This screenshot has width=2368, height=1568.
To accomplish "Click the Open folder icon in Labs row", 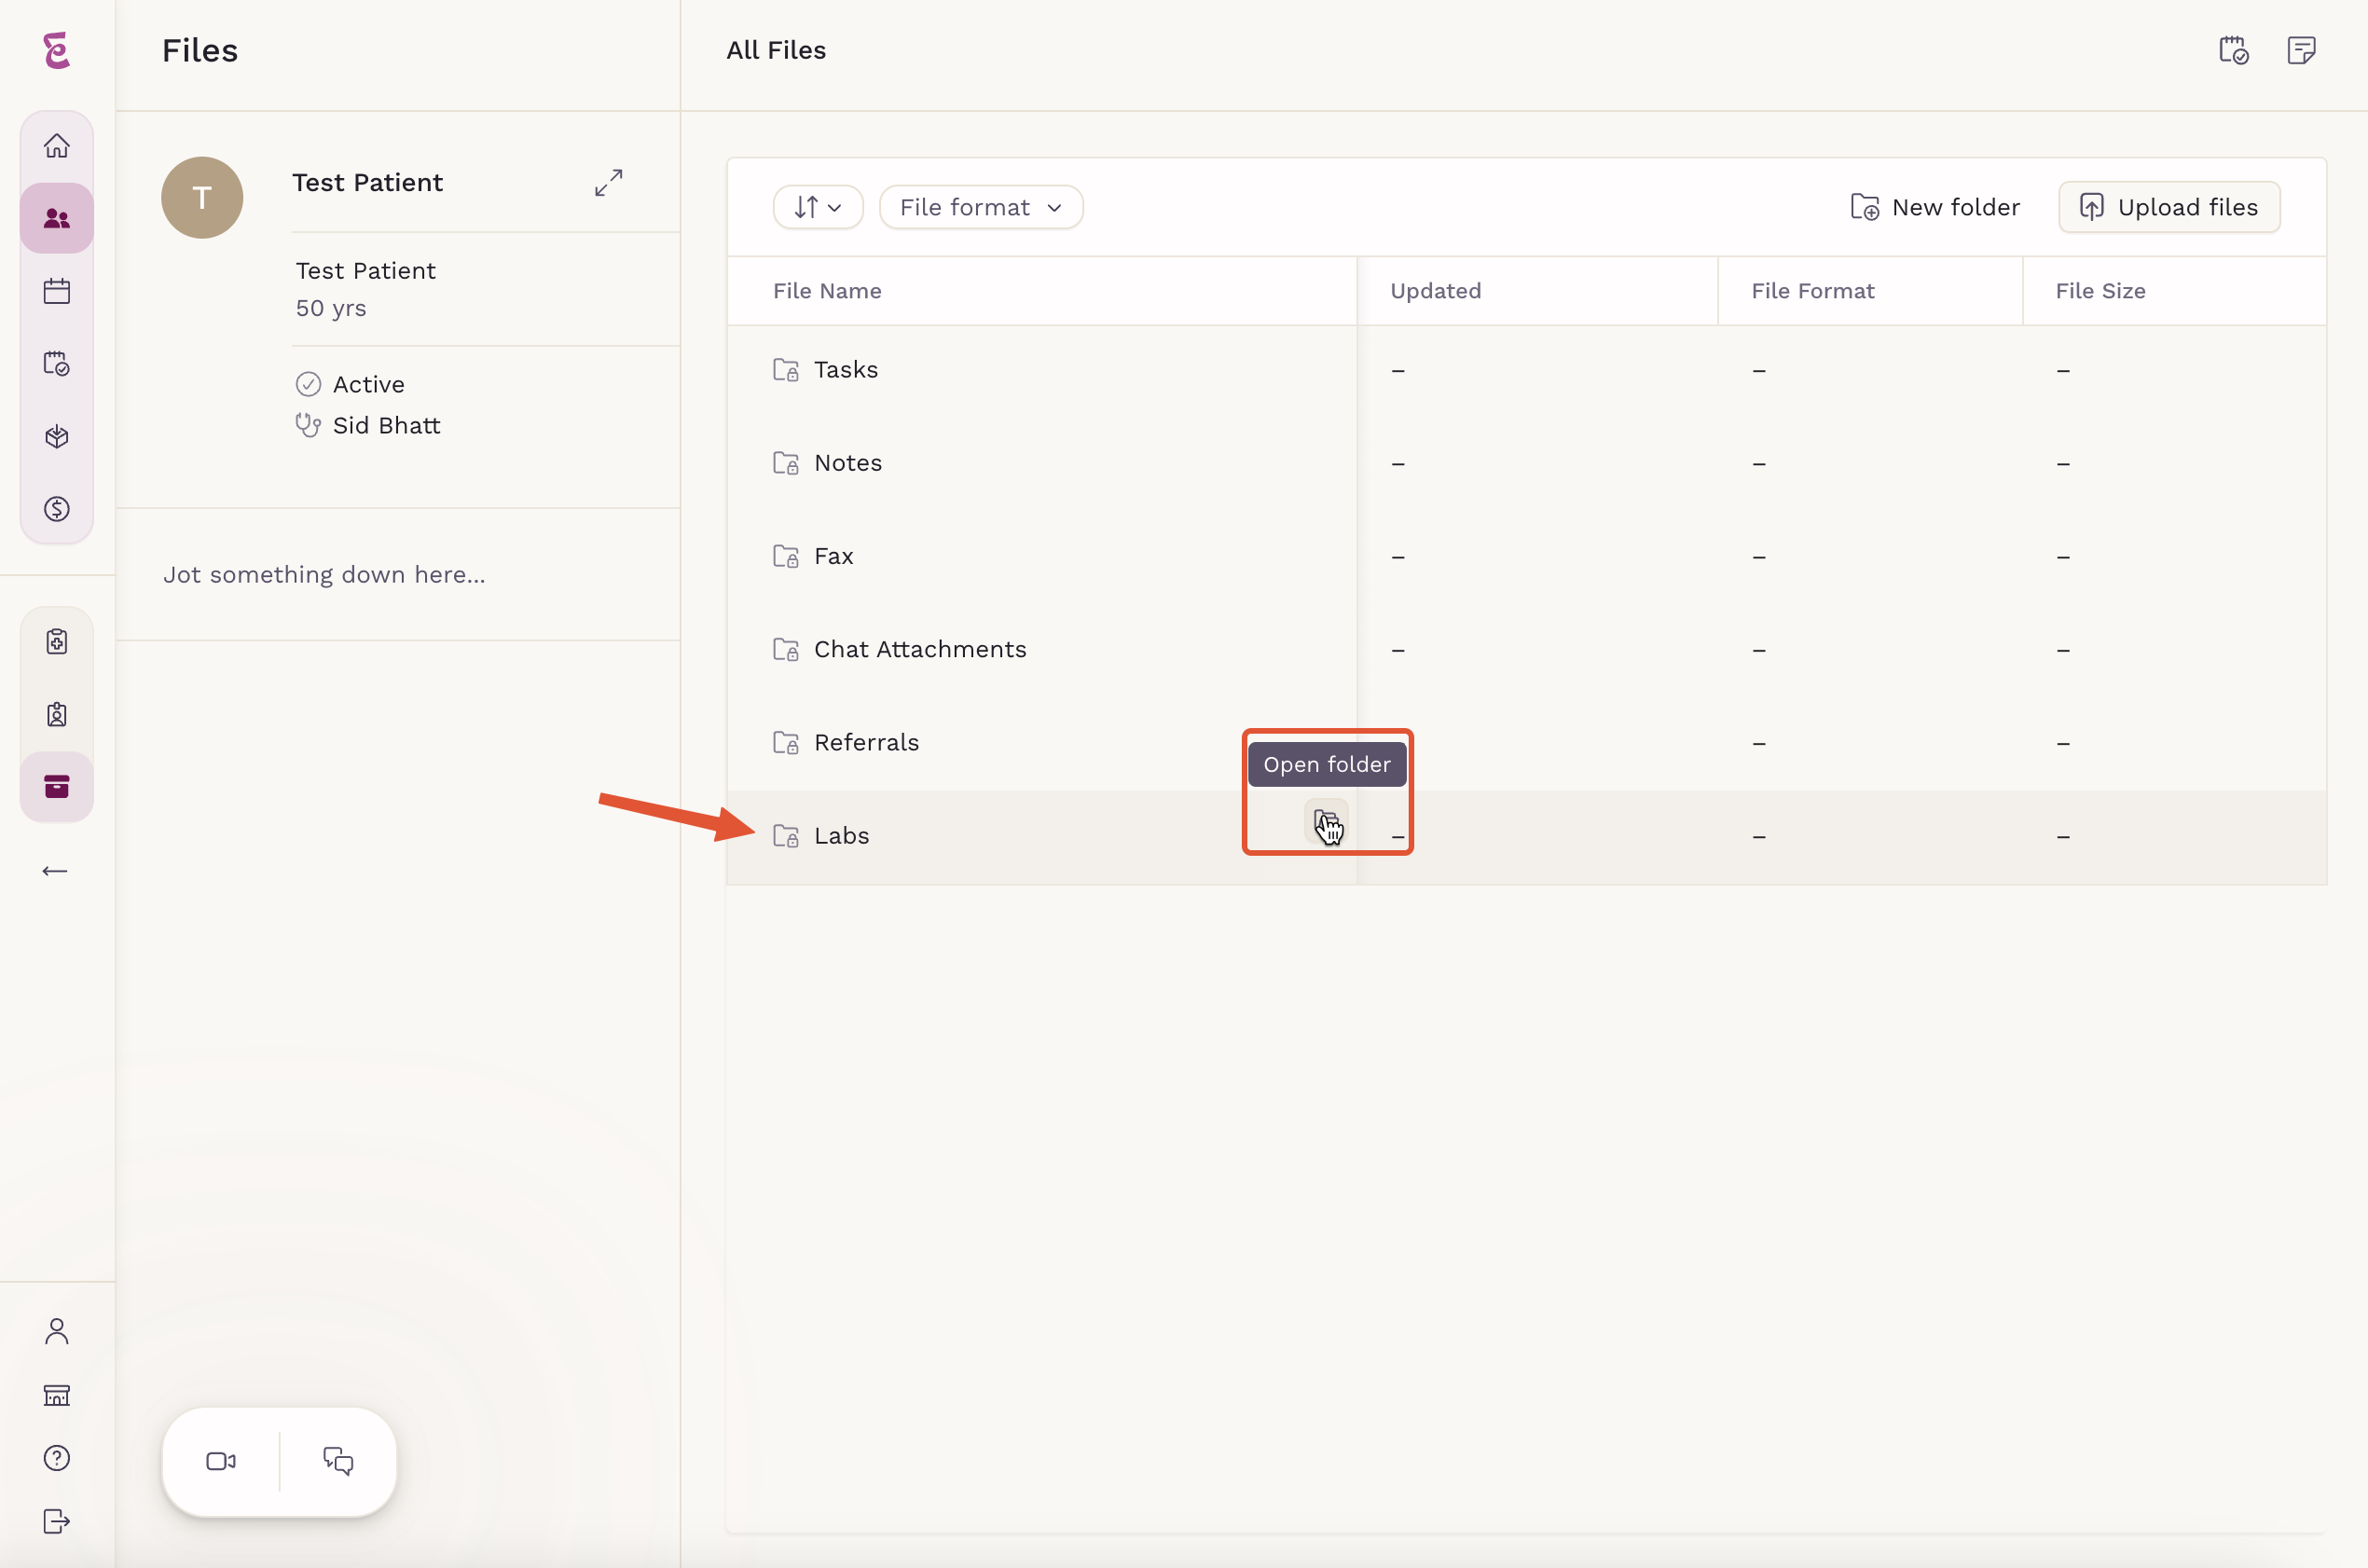I will tap(1326, 821).
